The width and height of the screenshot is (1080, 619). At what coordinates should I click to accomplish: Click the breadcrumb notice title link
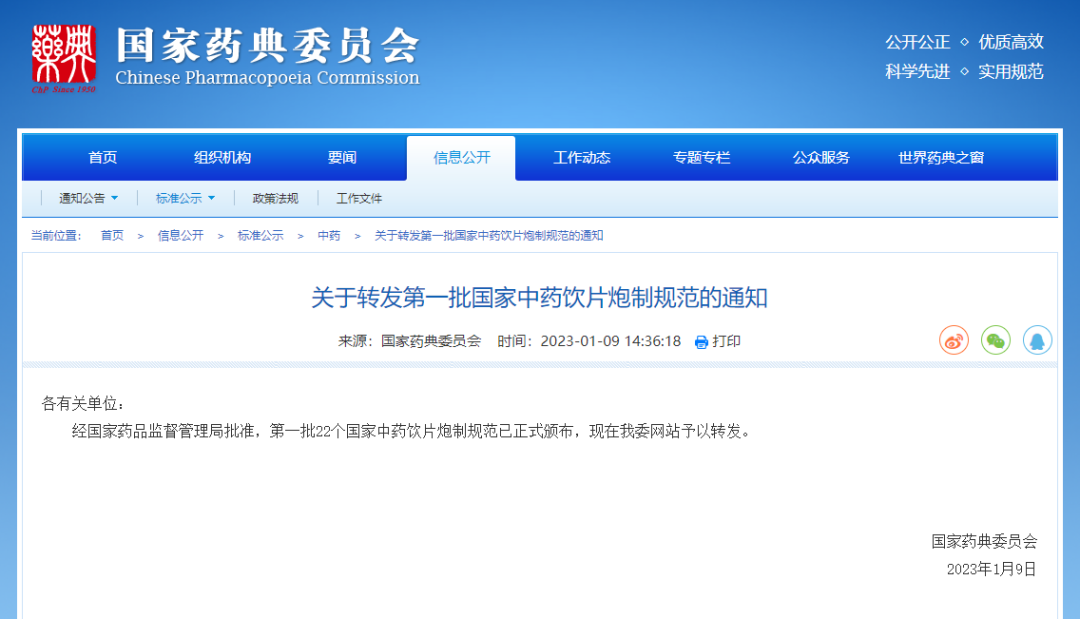[x=489, y=235]
